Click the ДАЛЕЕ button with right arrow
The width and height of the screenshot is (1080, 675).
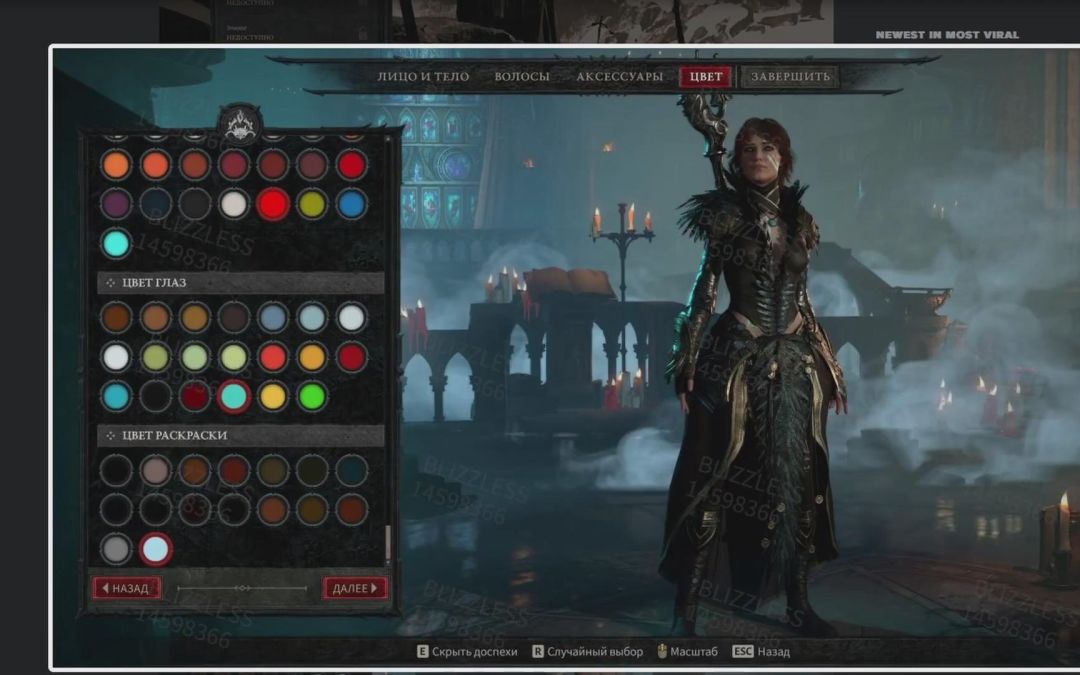click(x=355, y=588)
